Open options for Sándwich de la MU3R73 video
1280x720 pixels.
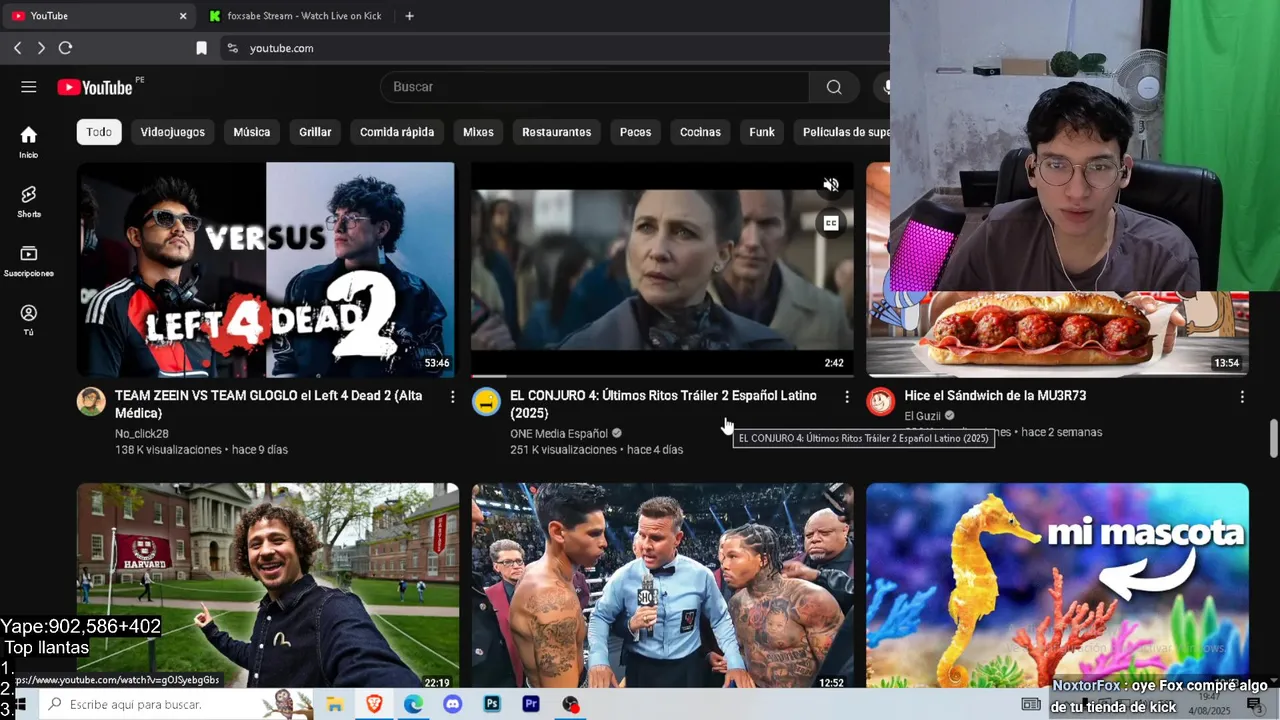point(1242,397)
